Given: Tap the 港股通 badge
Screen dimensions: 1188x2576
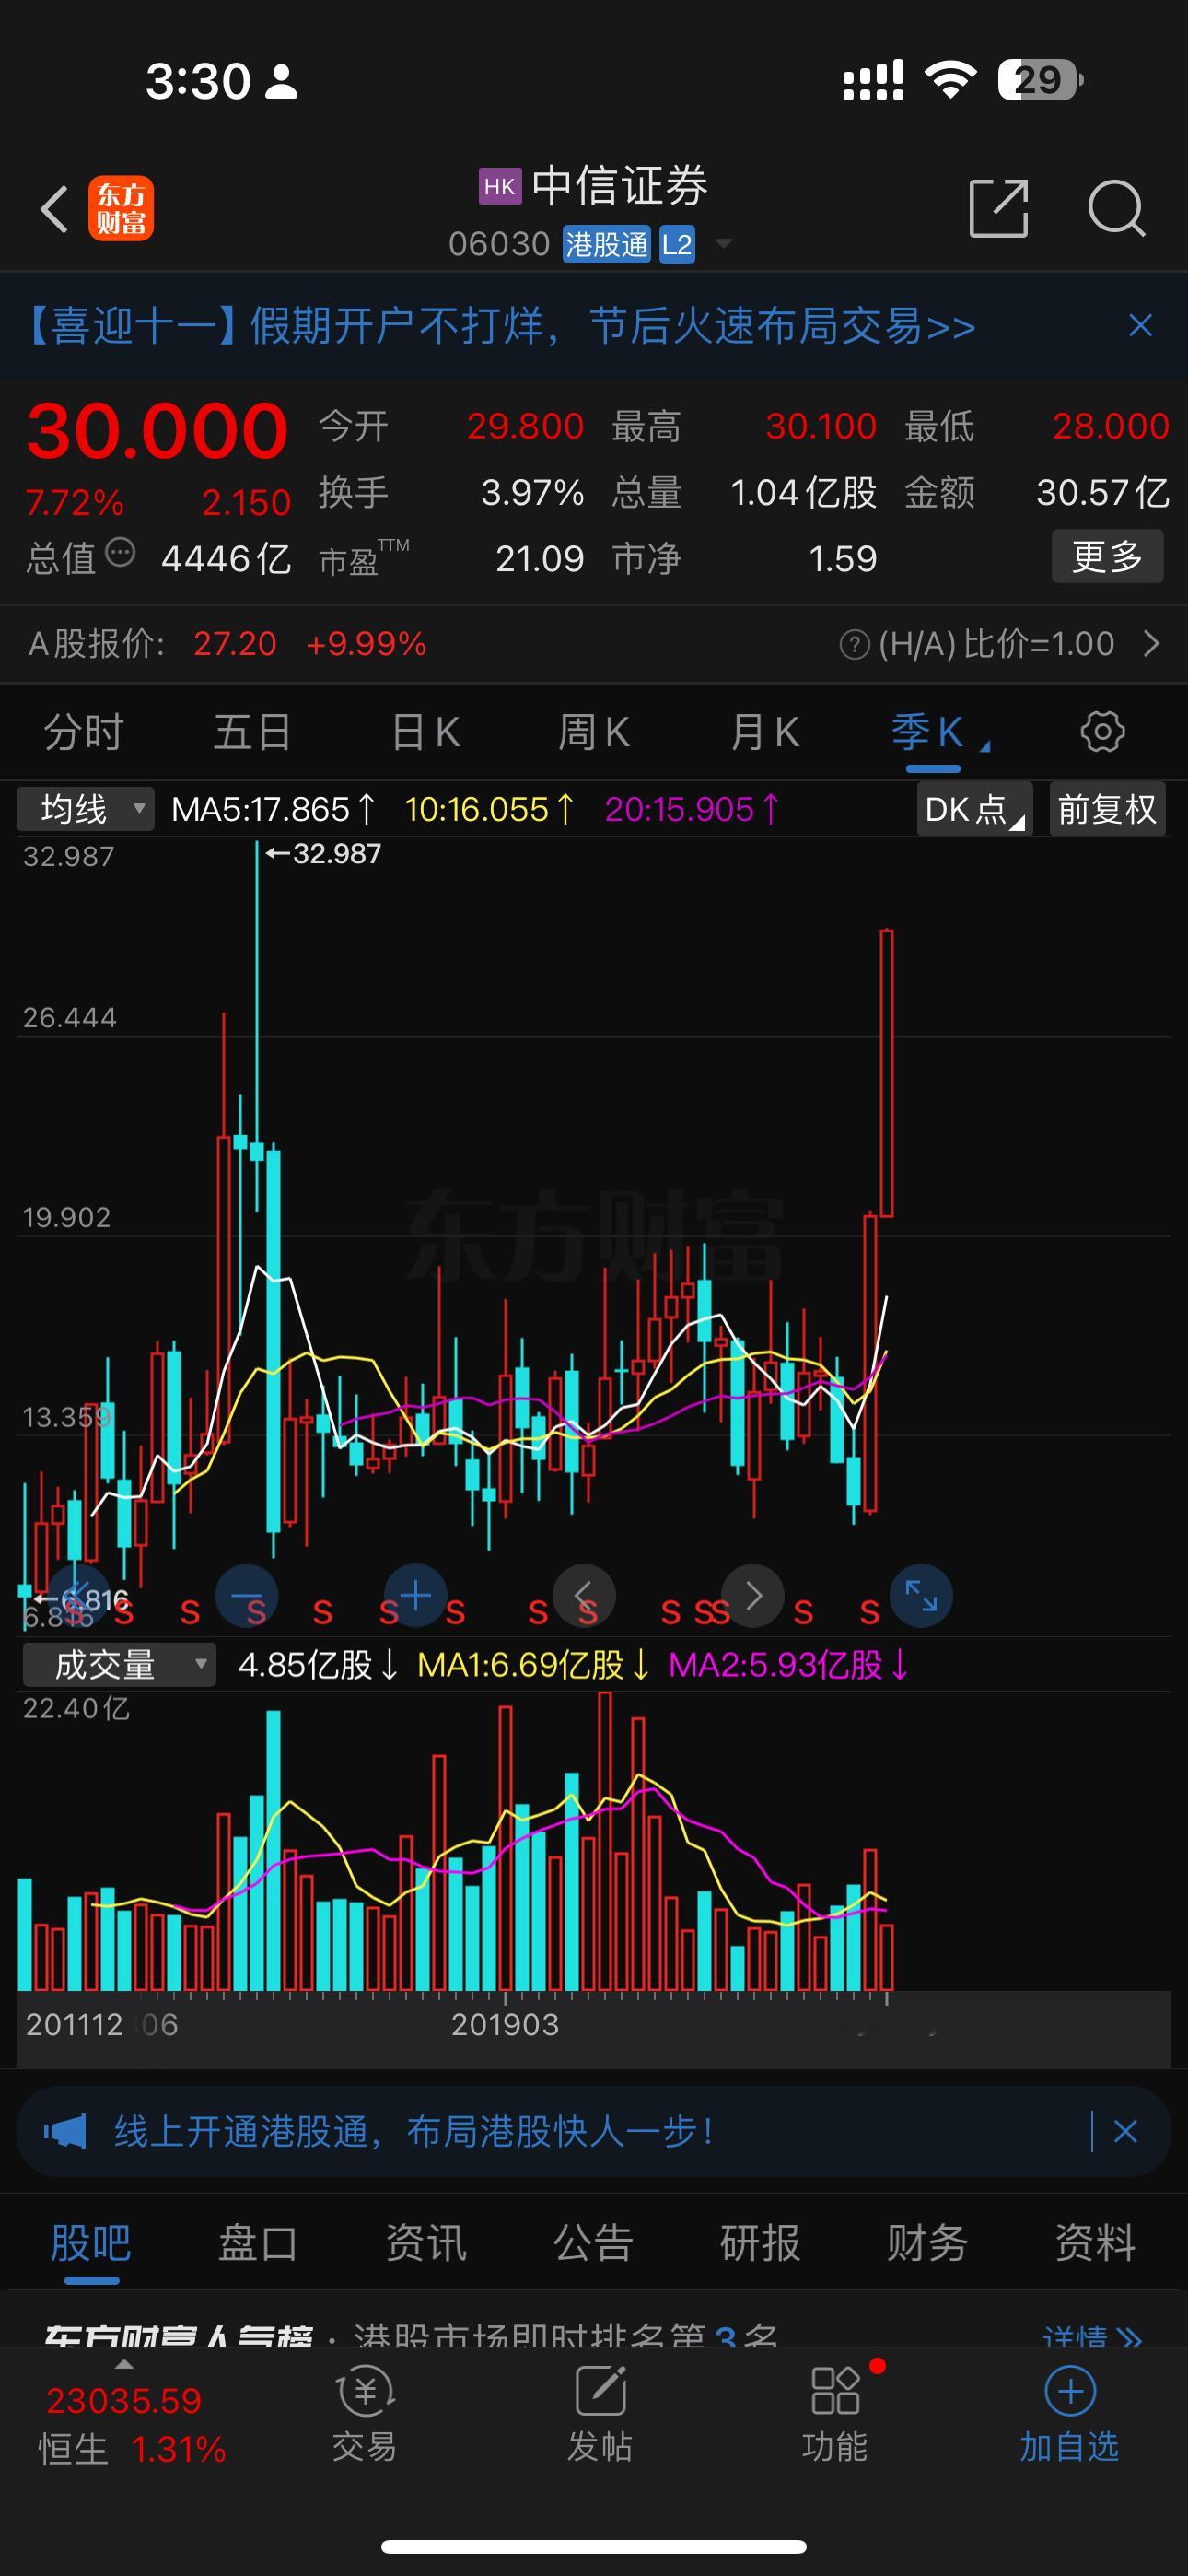Looking at the screenshot, I should pyautogui.click(x=606, y=244).
